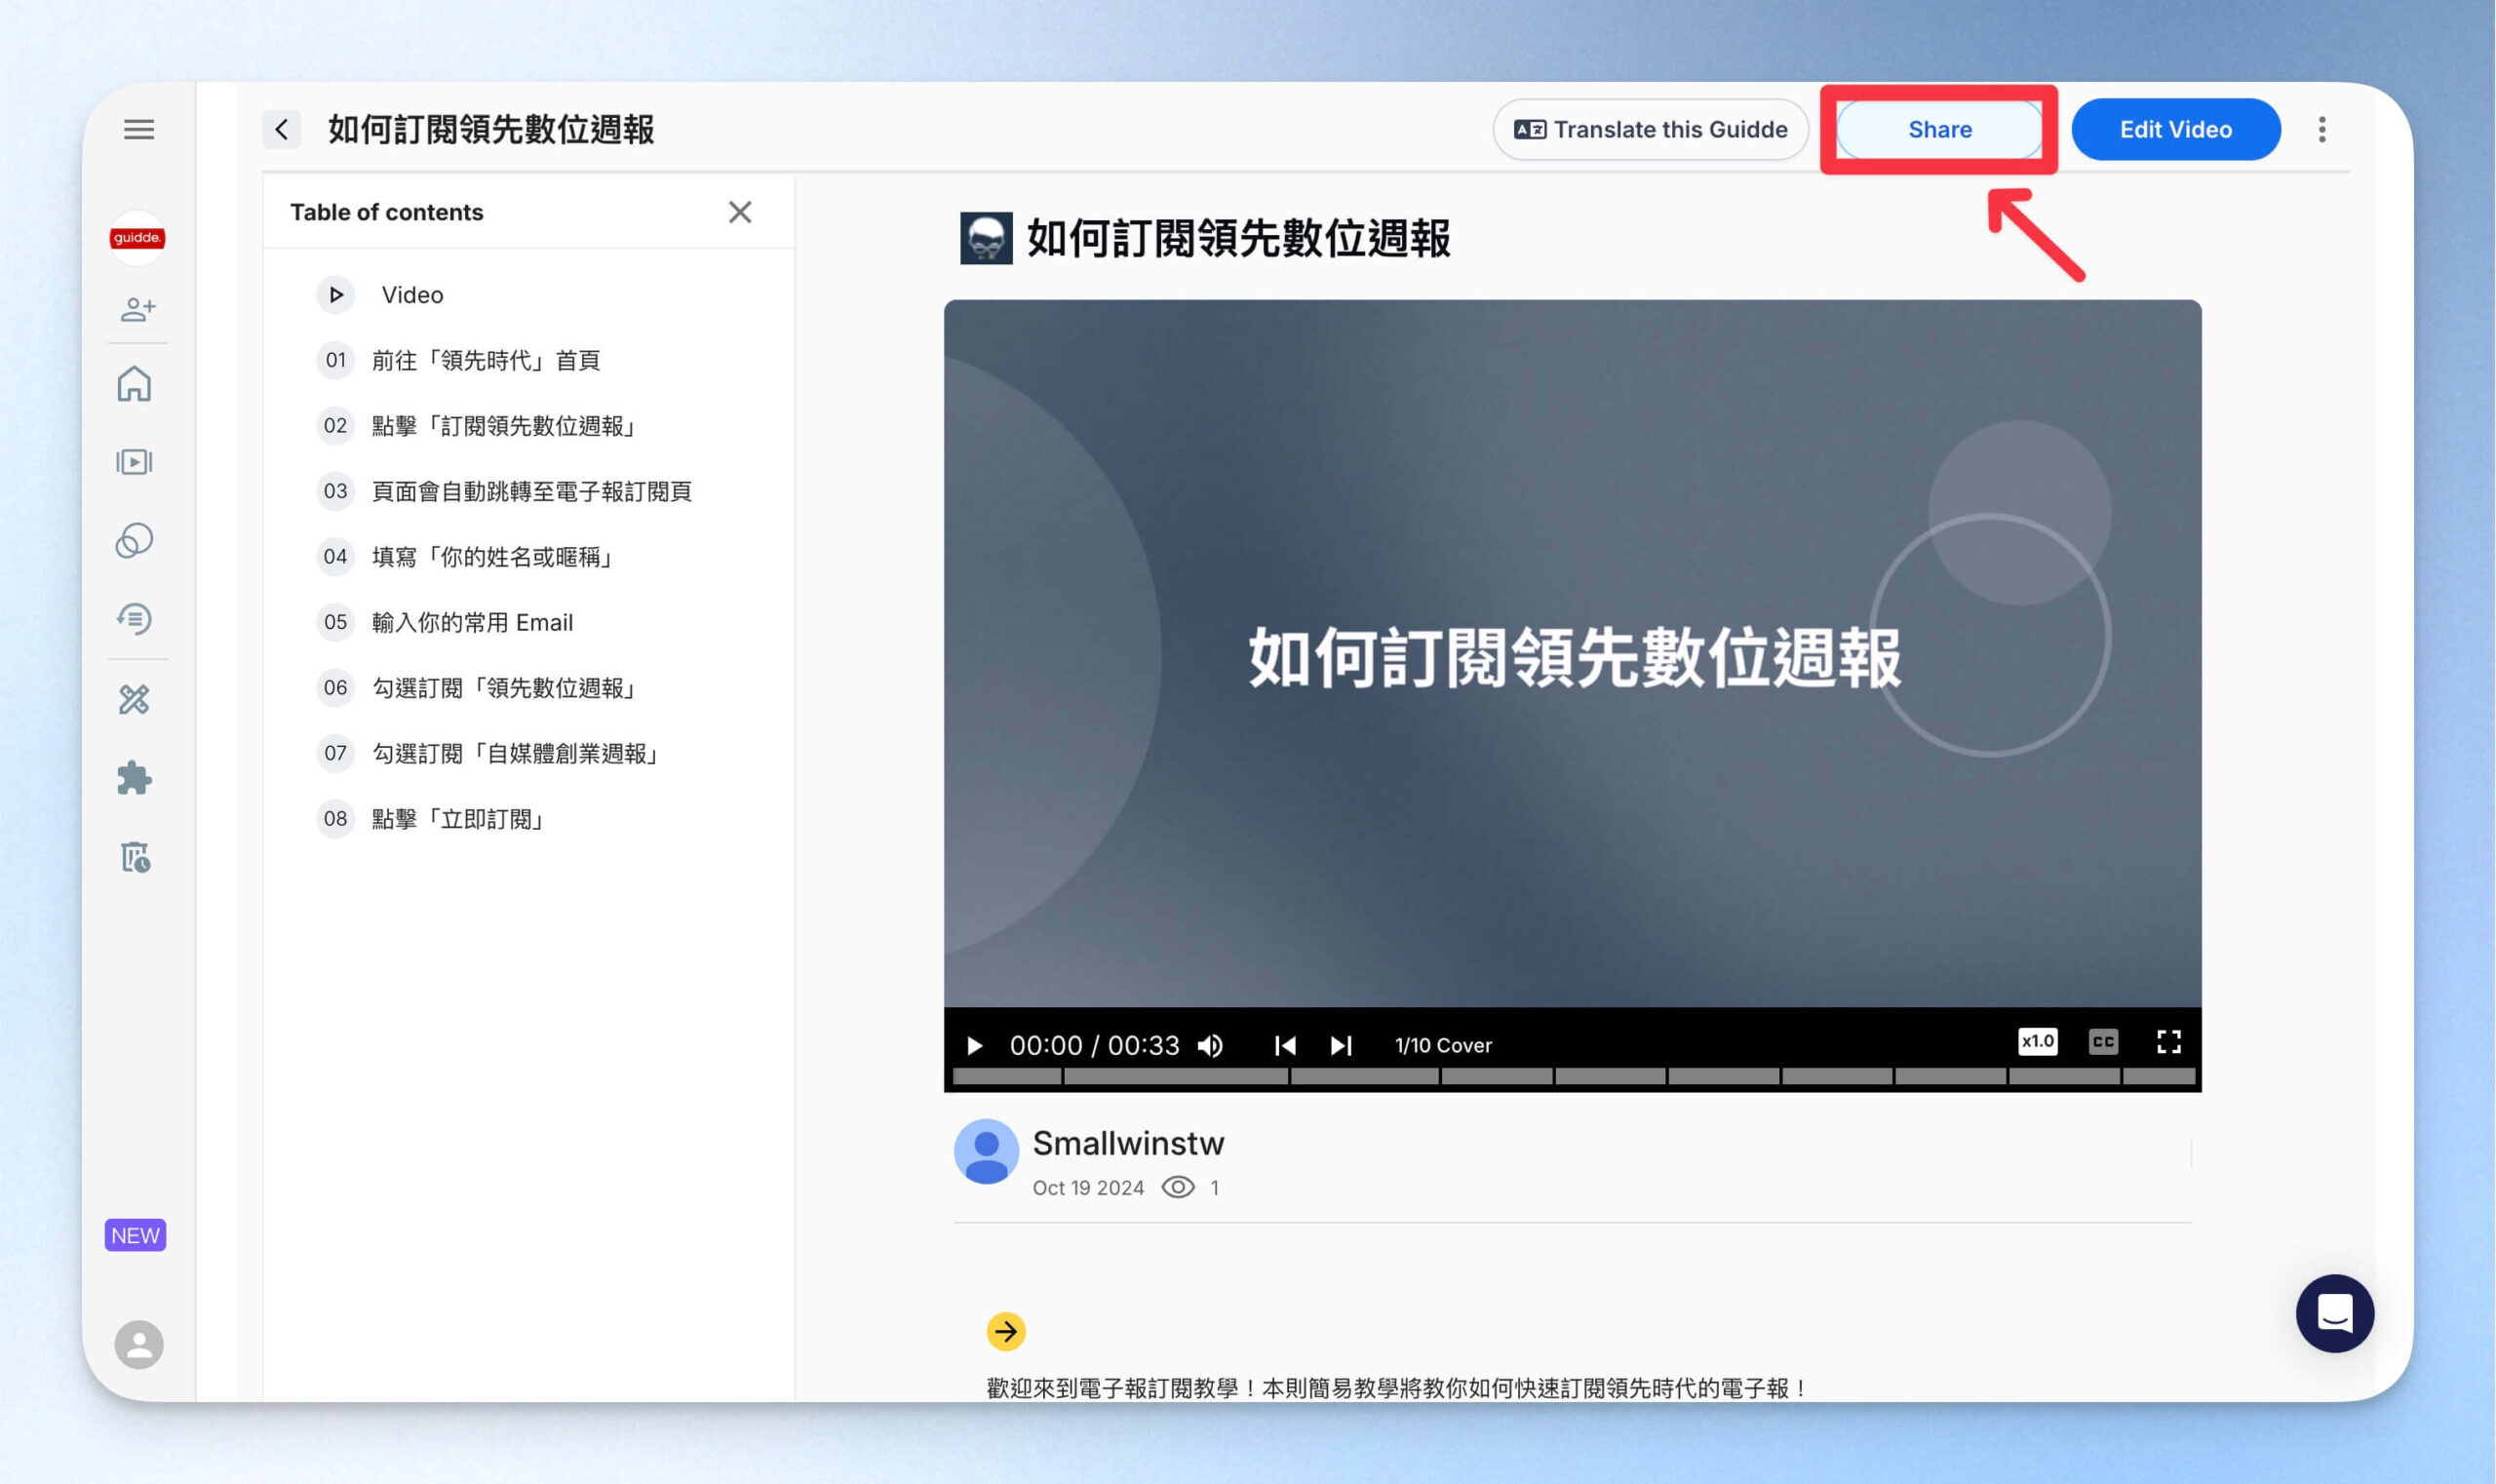The height and width of the screenshot is (1484, 2496).
Task: Open the chat support bubble
Action: (x=2334, y=1313)
